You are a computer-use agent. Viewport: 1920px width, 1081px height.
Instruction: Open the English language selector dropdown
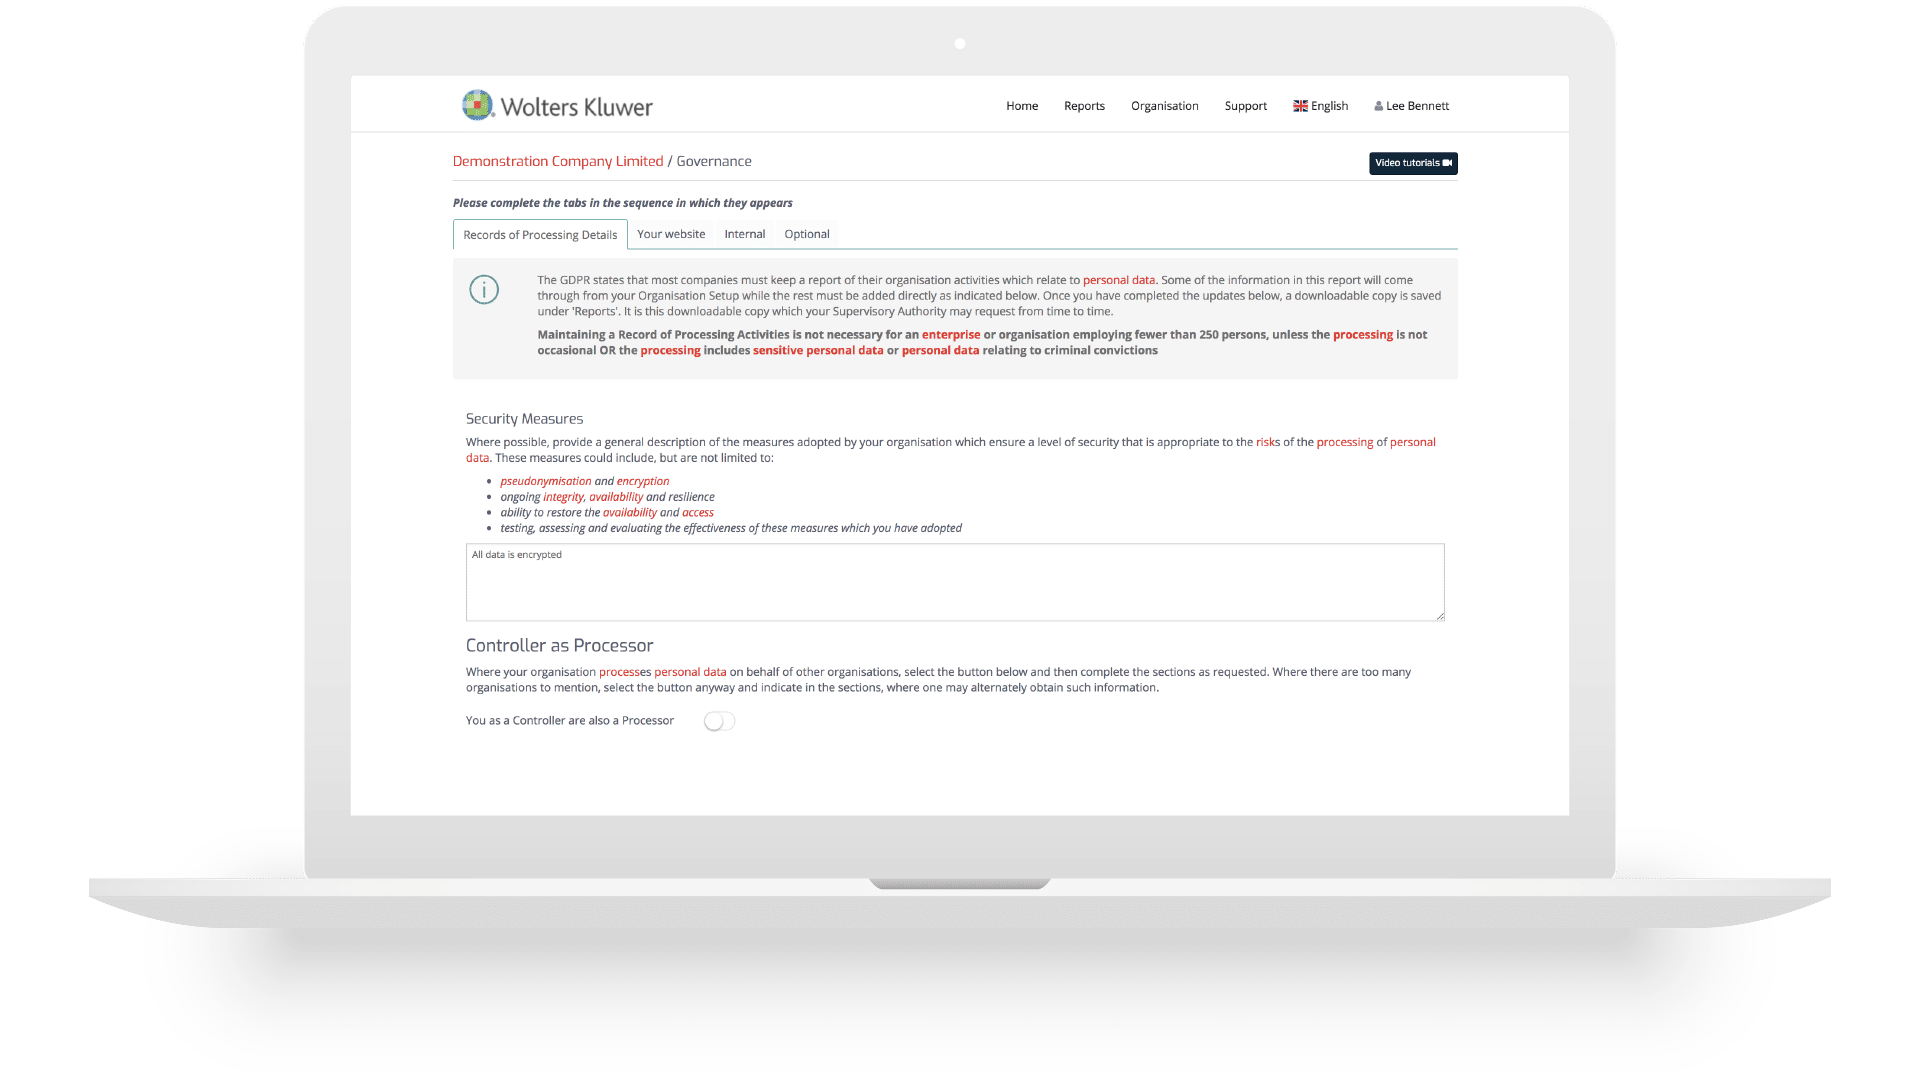(1320, 104)
